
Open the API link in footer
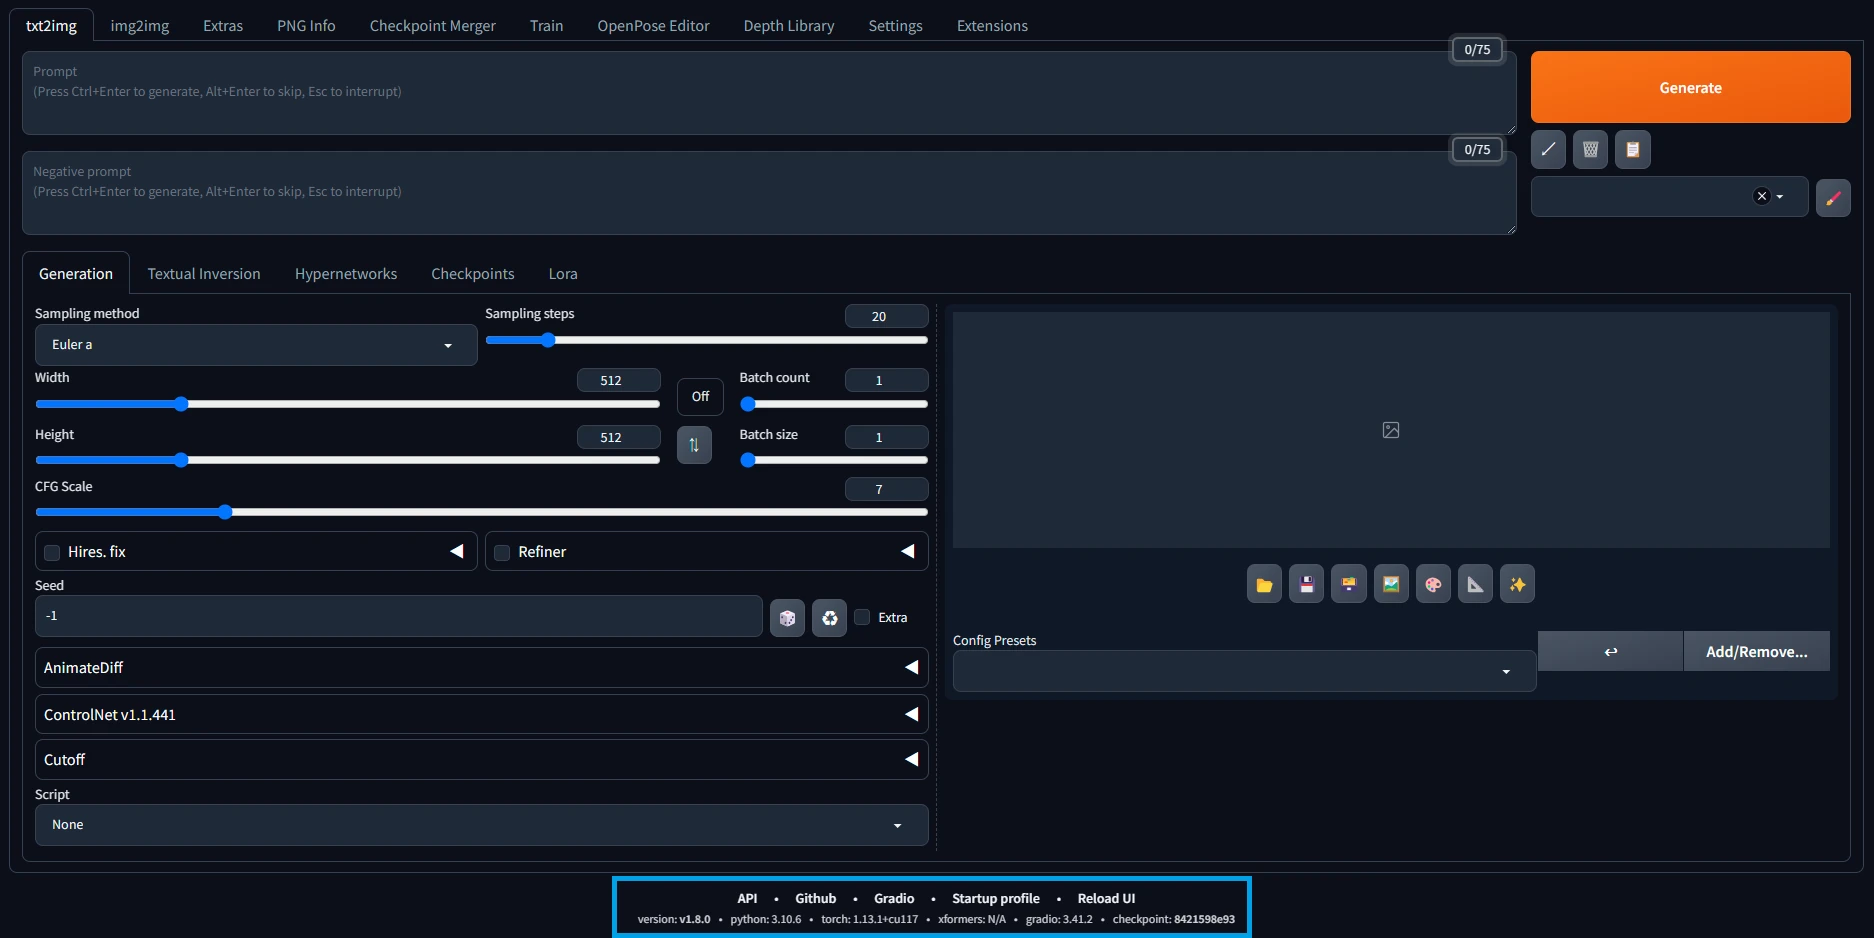coord(747,898)
